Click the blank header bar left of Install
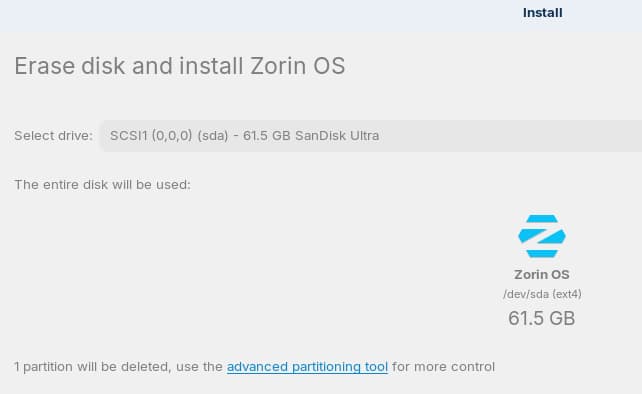This screenshot has width=642, height=394. (x=258, y=15)
